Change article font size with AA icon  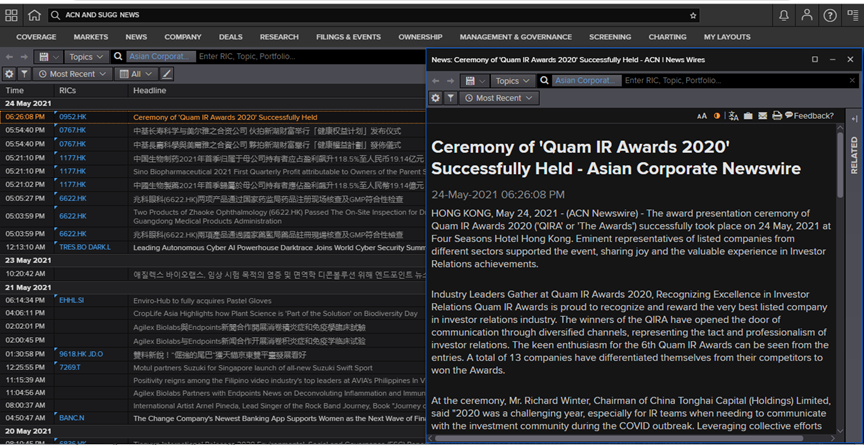pos(701,116)
